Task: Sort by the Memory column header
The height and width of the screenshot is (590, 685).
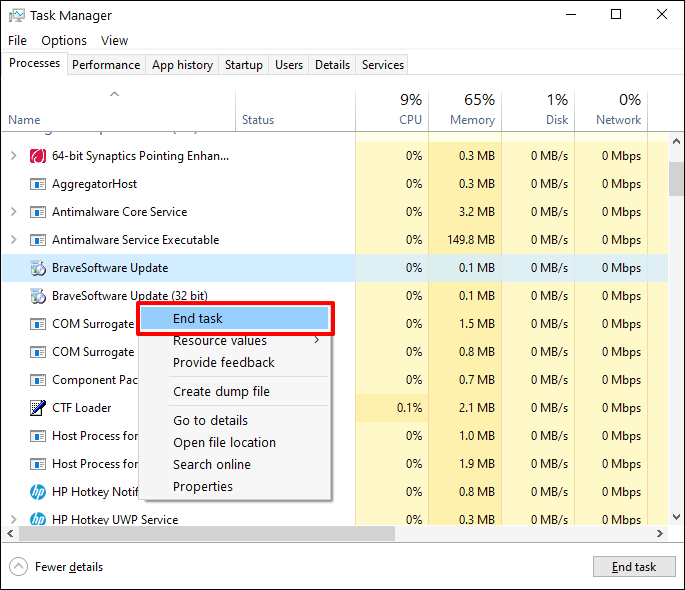Action: (465, 111)
